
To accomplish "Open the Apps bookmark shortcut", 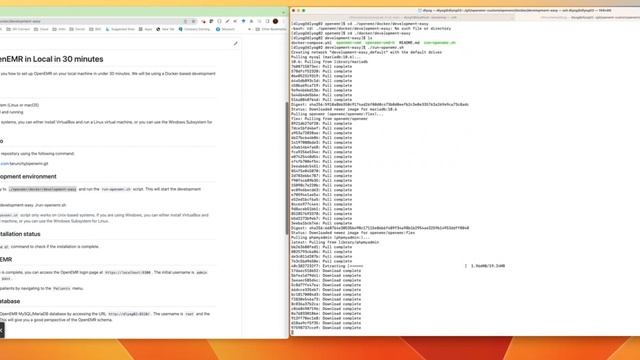I will coord(145,29).
